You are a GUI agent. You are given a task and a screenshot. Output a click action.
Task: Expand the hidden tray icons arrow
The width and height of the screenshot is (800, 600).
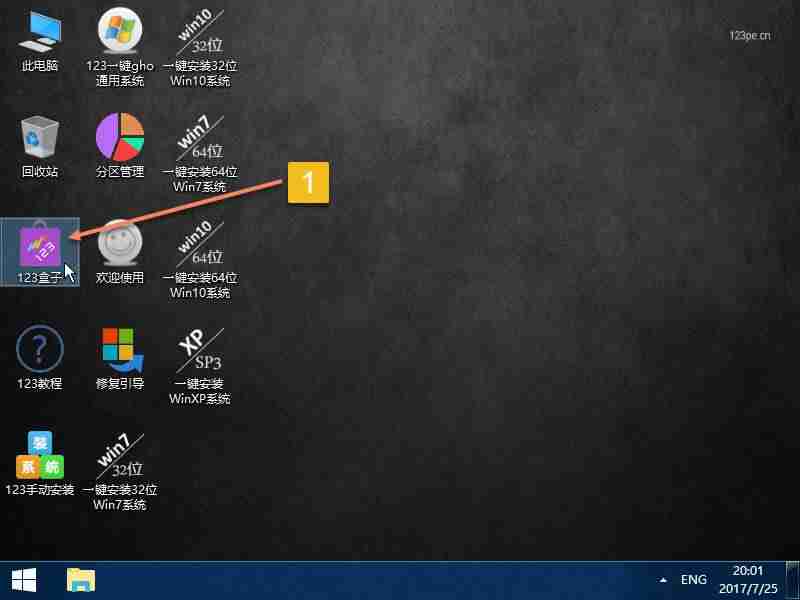pos(663,580)
